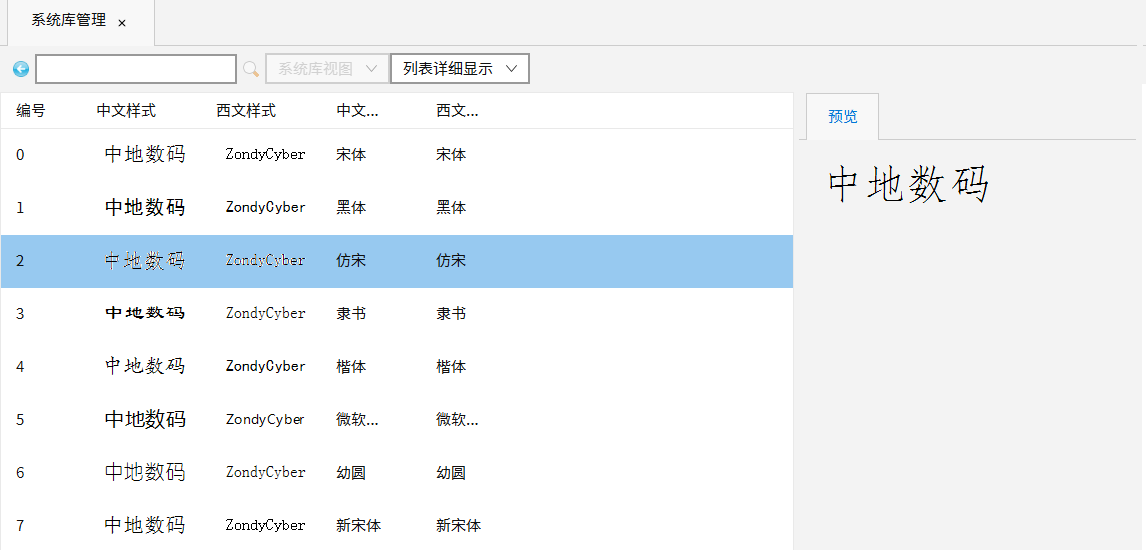Click 宋体 in the Western font column
The width and height of the screenshot is (1146, 550).
point(451,155)
